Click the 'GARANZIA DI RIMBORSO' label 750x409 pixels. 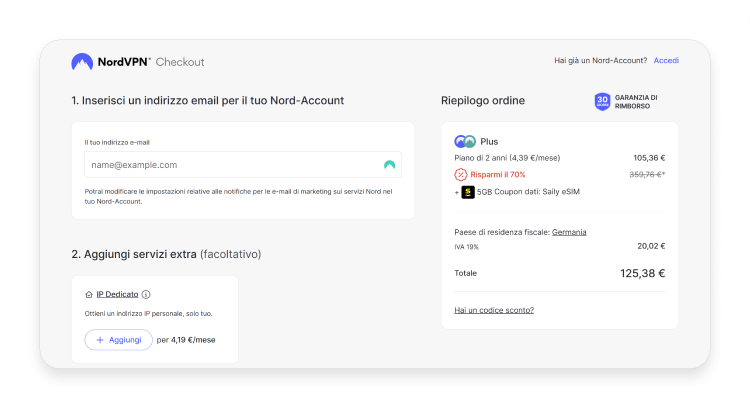[x=636, y=102]
